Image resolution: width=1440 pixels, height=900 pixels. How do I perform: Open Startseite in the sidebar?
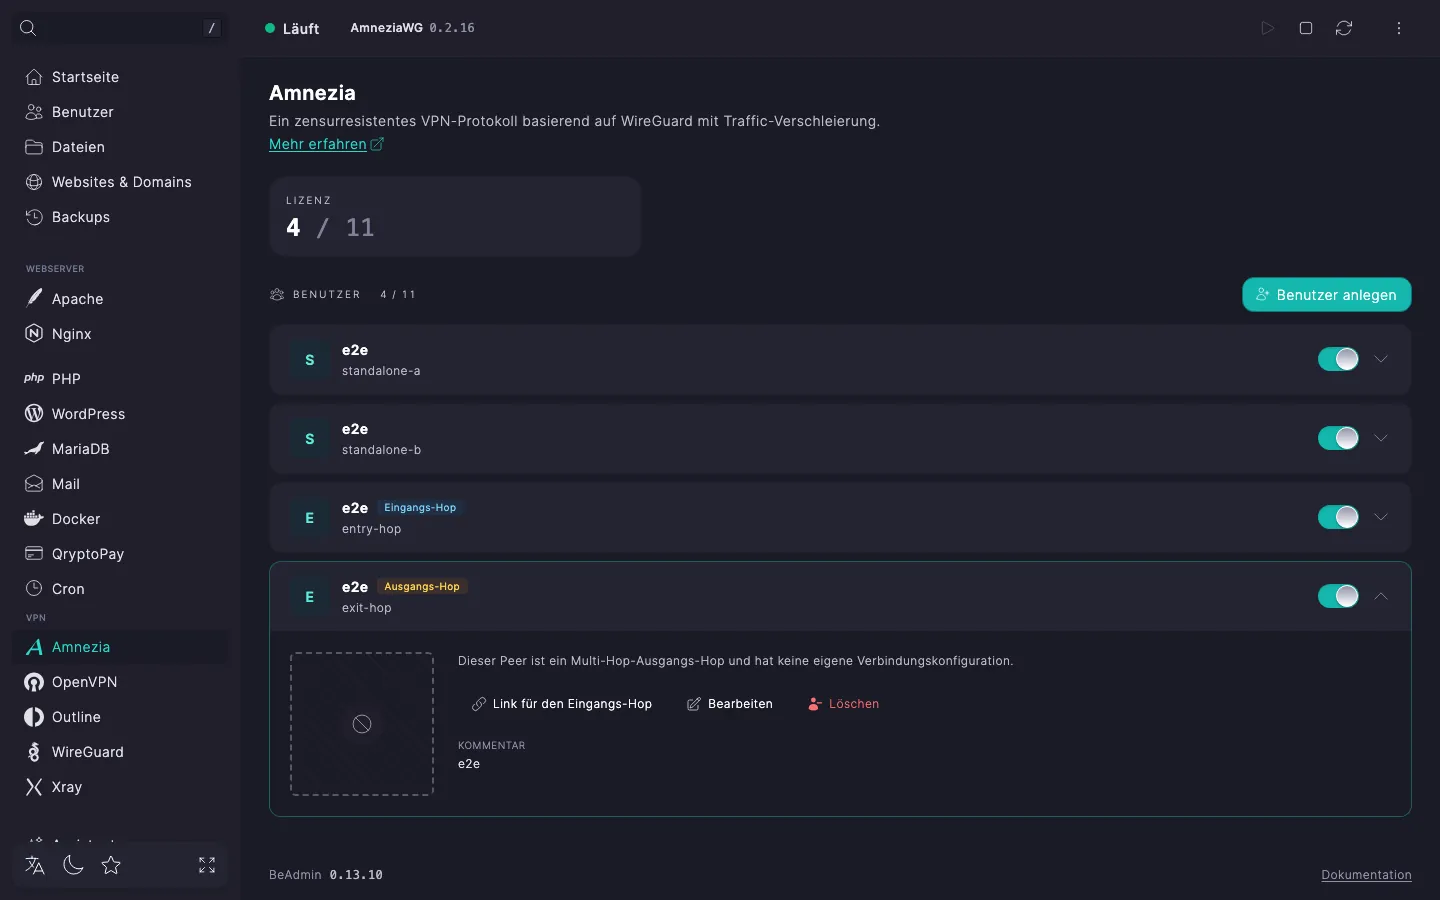(120, 77)
